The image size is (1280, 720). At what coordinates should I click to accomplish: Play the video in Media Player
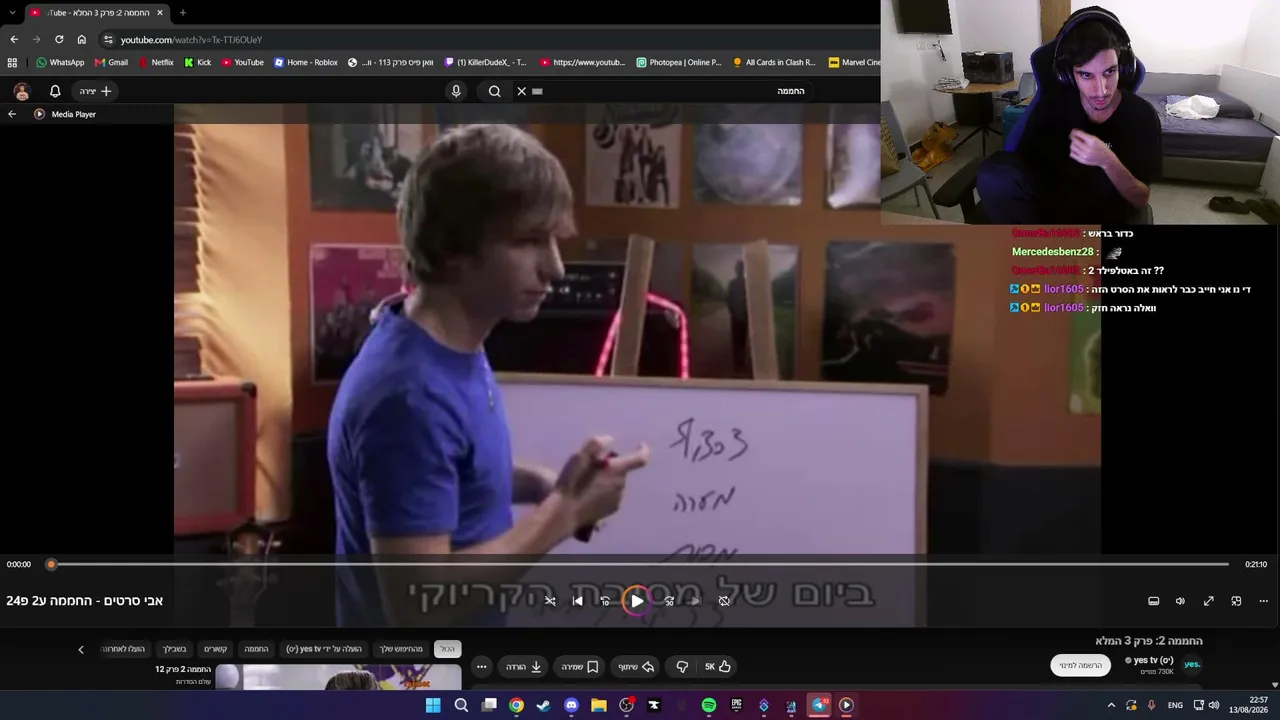pyautogui.click(x=637, y=601)
